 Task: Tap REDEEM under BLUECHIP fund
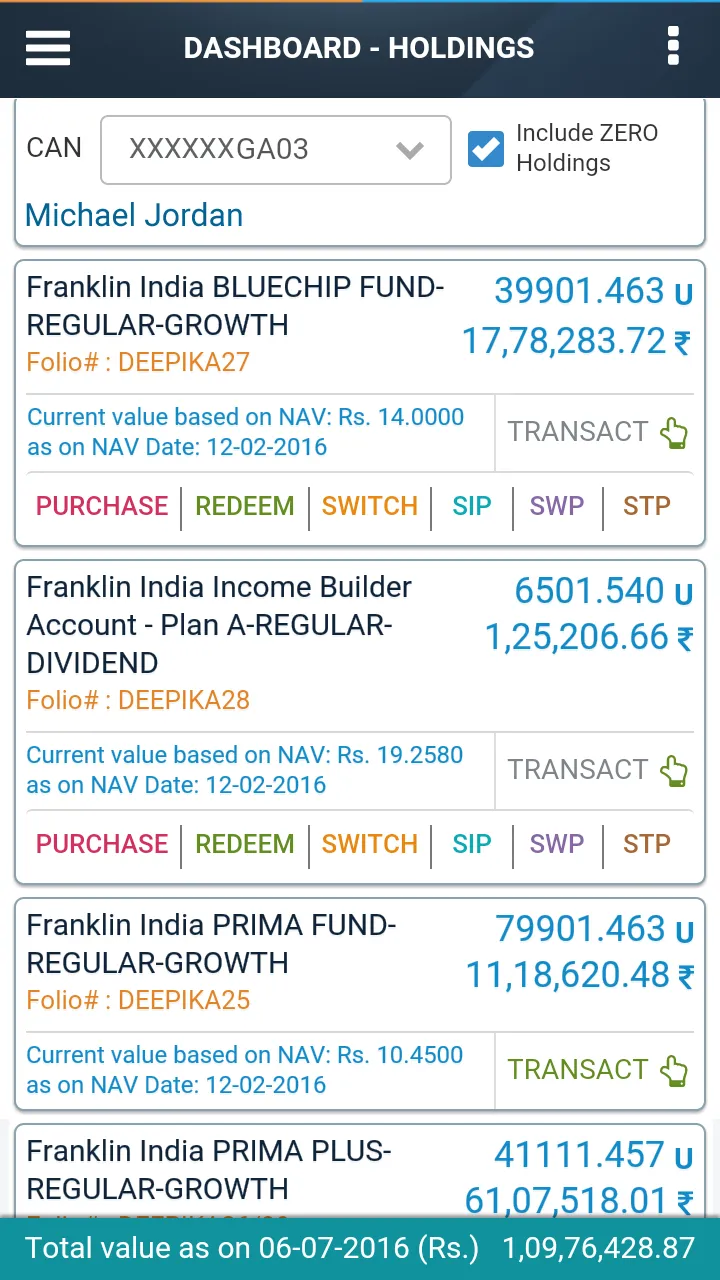245,506
